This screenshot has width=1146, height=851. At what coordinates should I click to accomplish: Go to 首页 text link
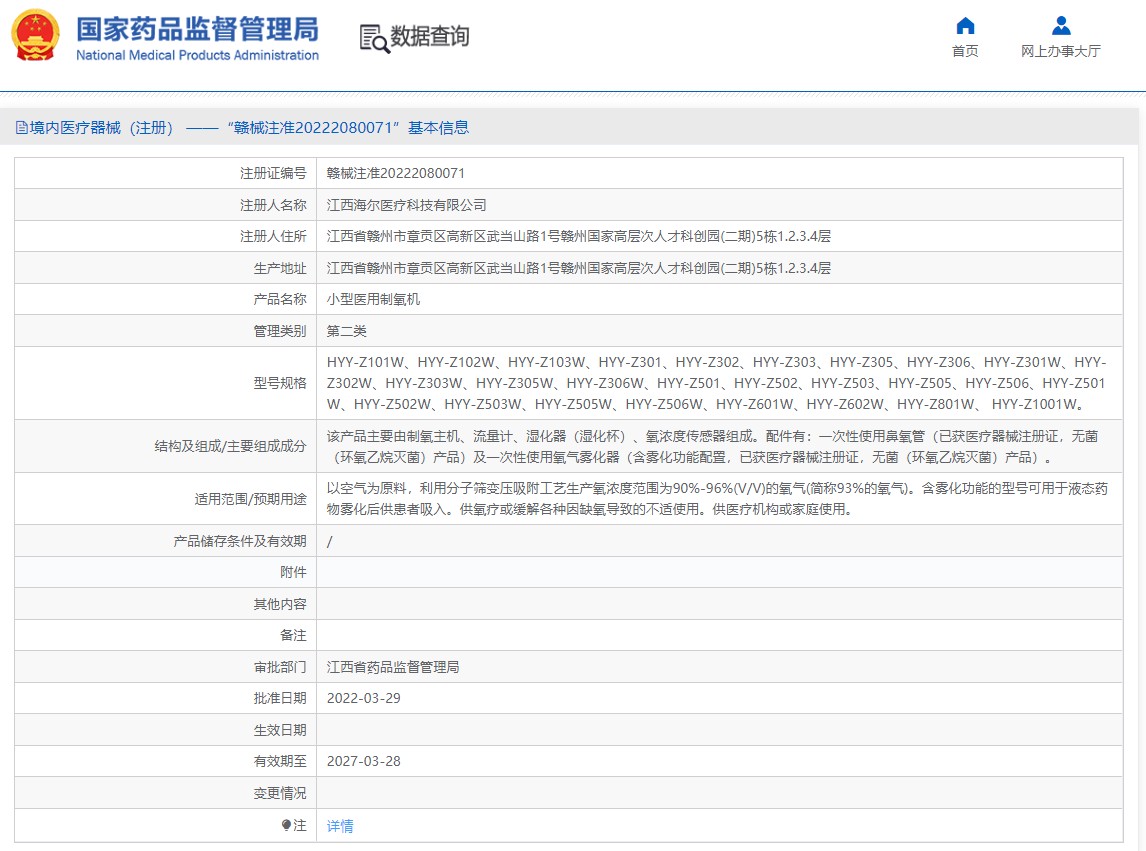point(965,51)
